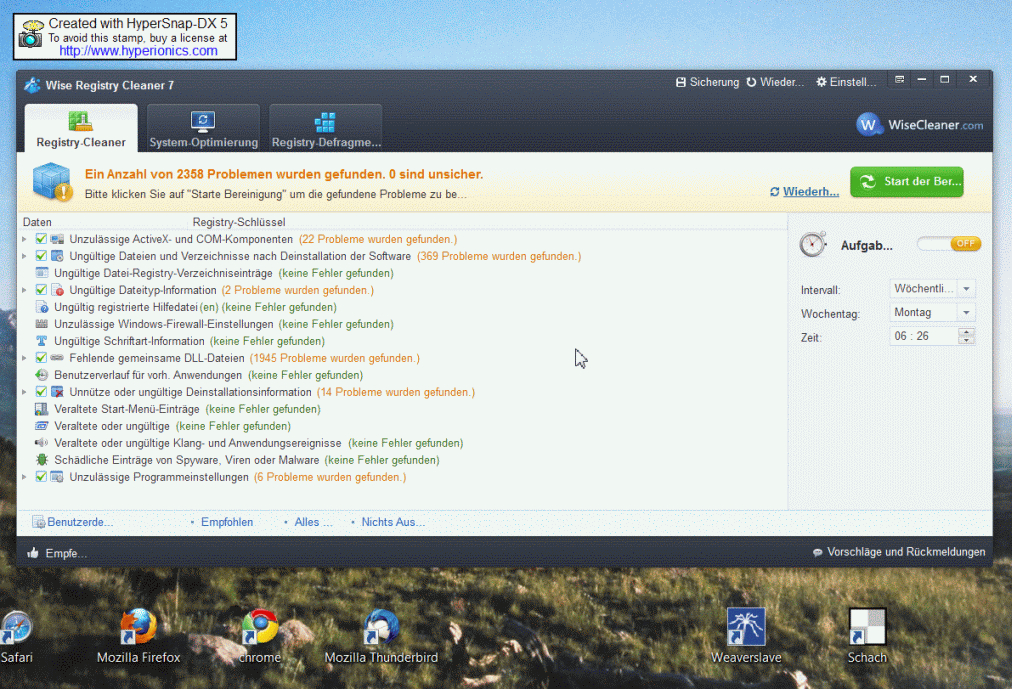Viewport: 1012px width, 689px height.
Task: Click the toolbar menu icon beside minimize
Action: (900, 79)
